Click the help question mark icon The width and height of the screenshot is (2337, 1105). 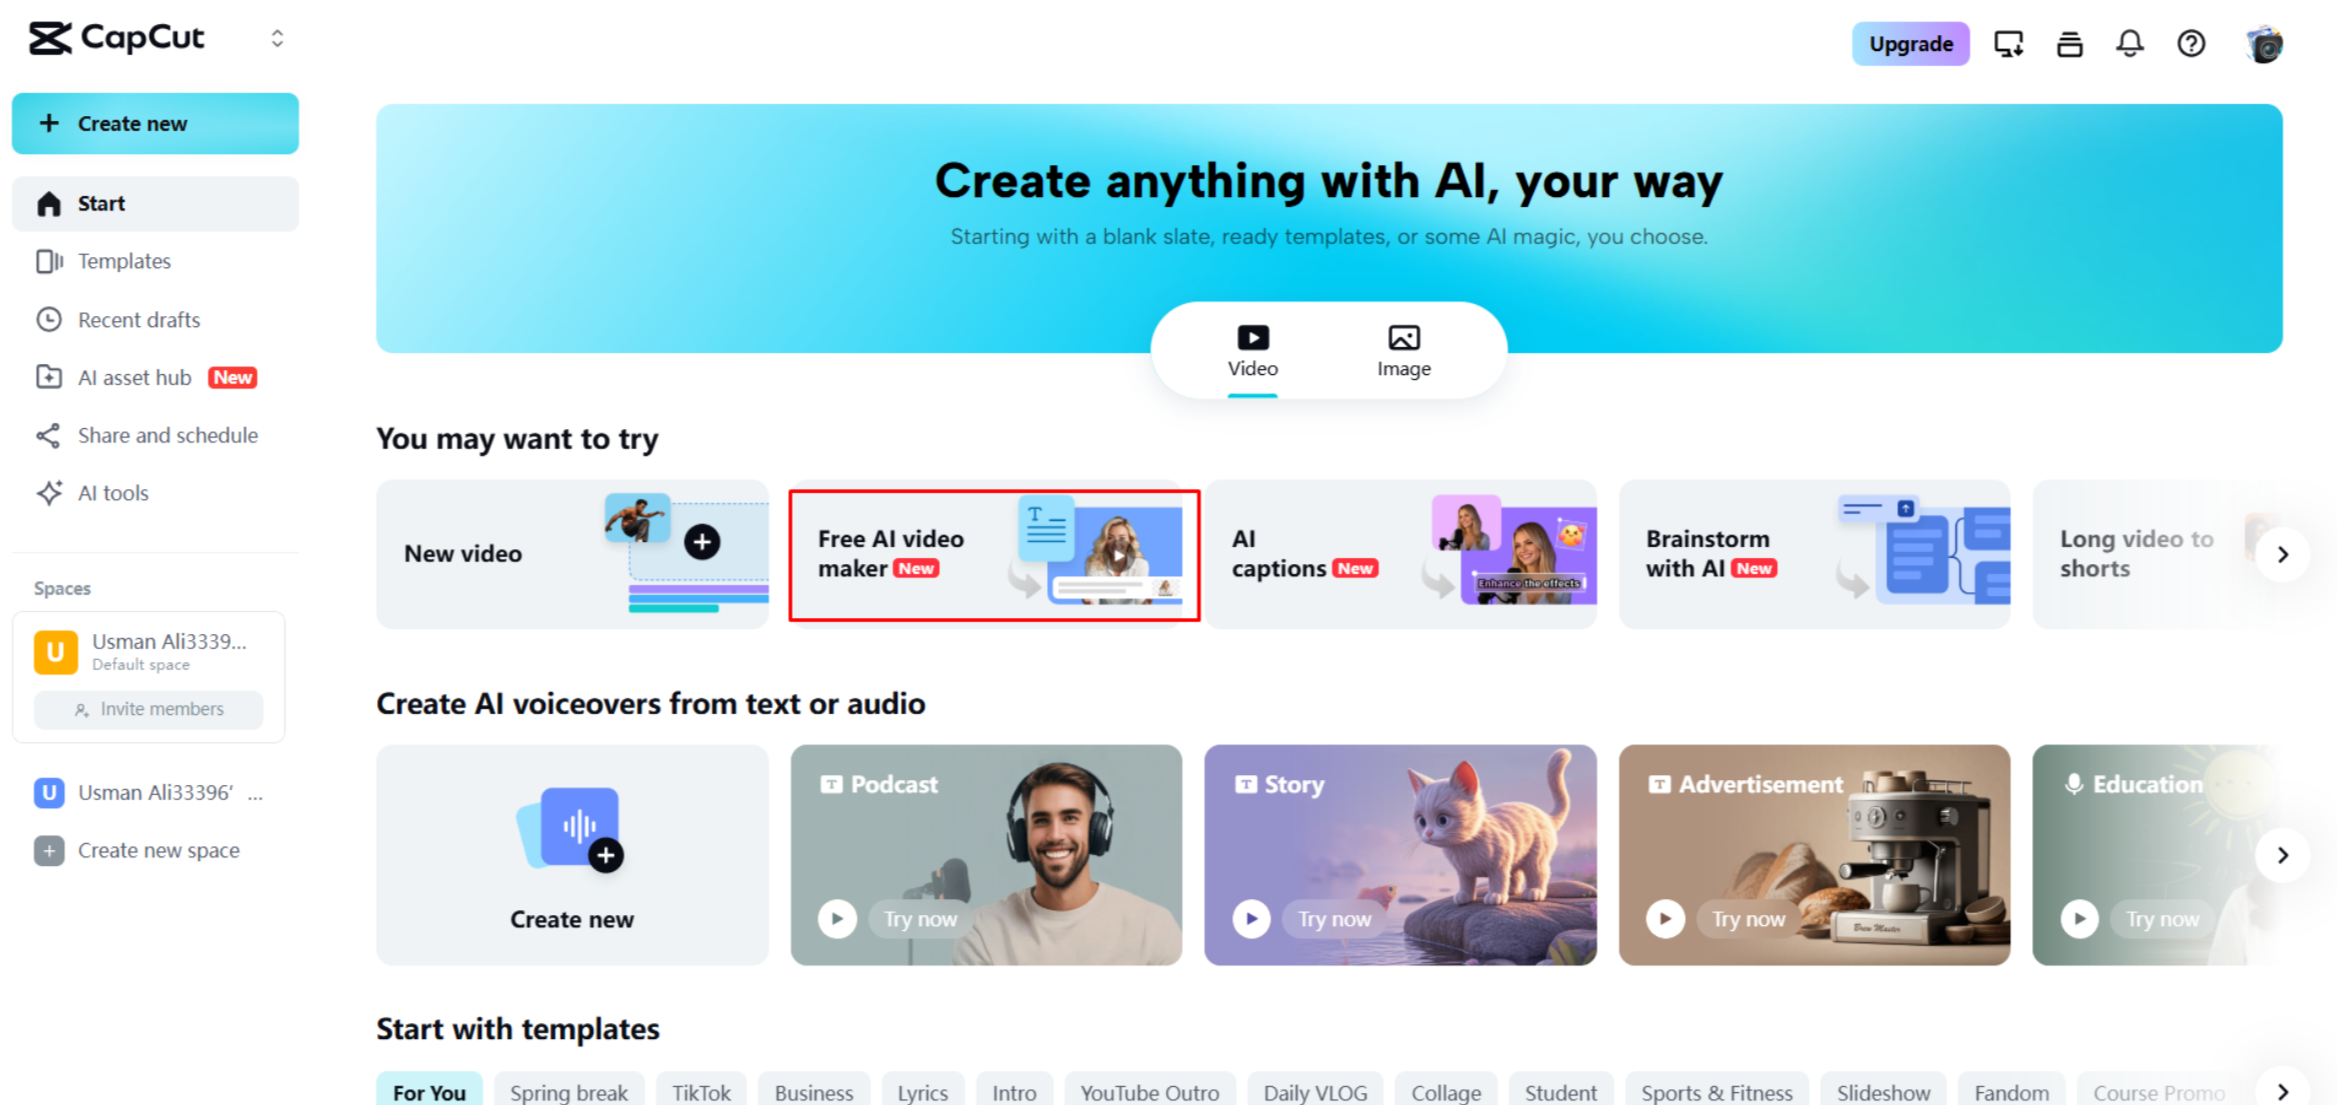(2190, 43)
